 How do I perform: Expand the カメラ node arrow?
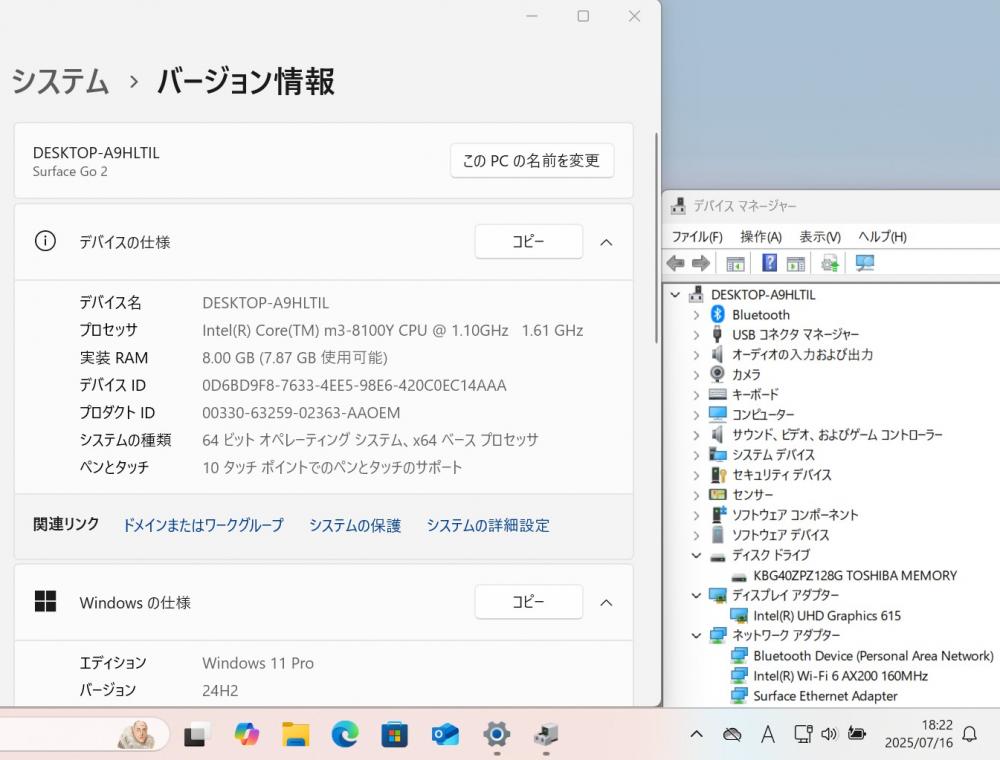pyautogui.click(x=696, y=375)
